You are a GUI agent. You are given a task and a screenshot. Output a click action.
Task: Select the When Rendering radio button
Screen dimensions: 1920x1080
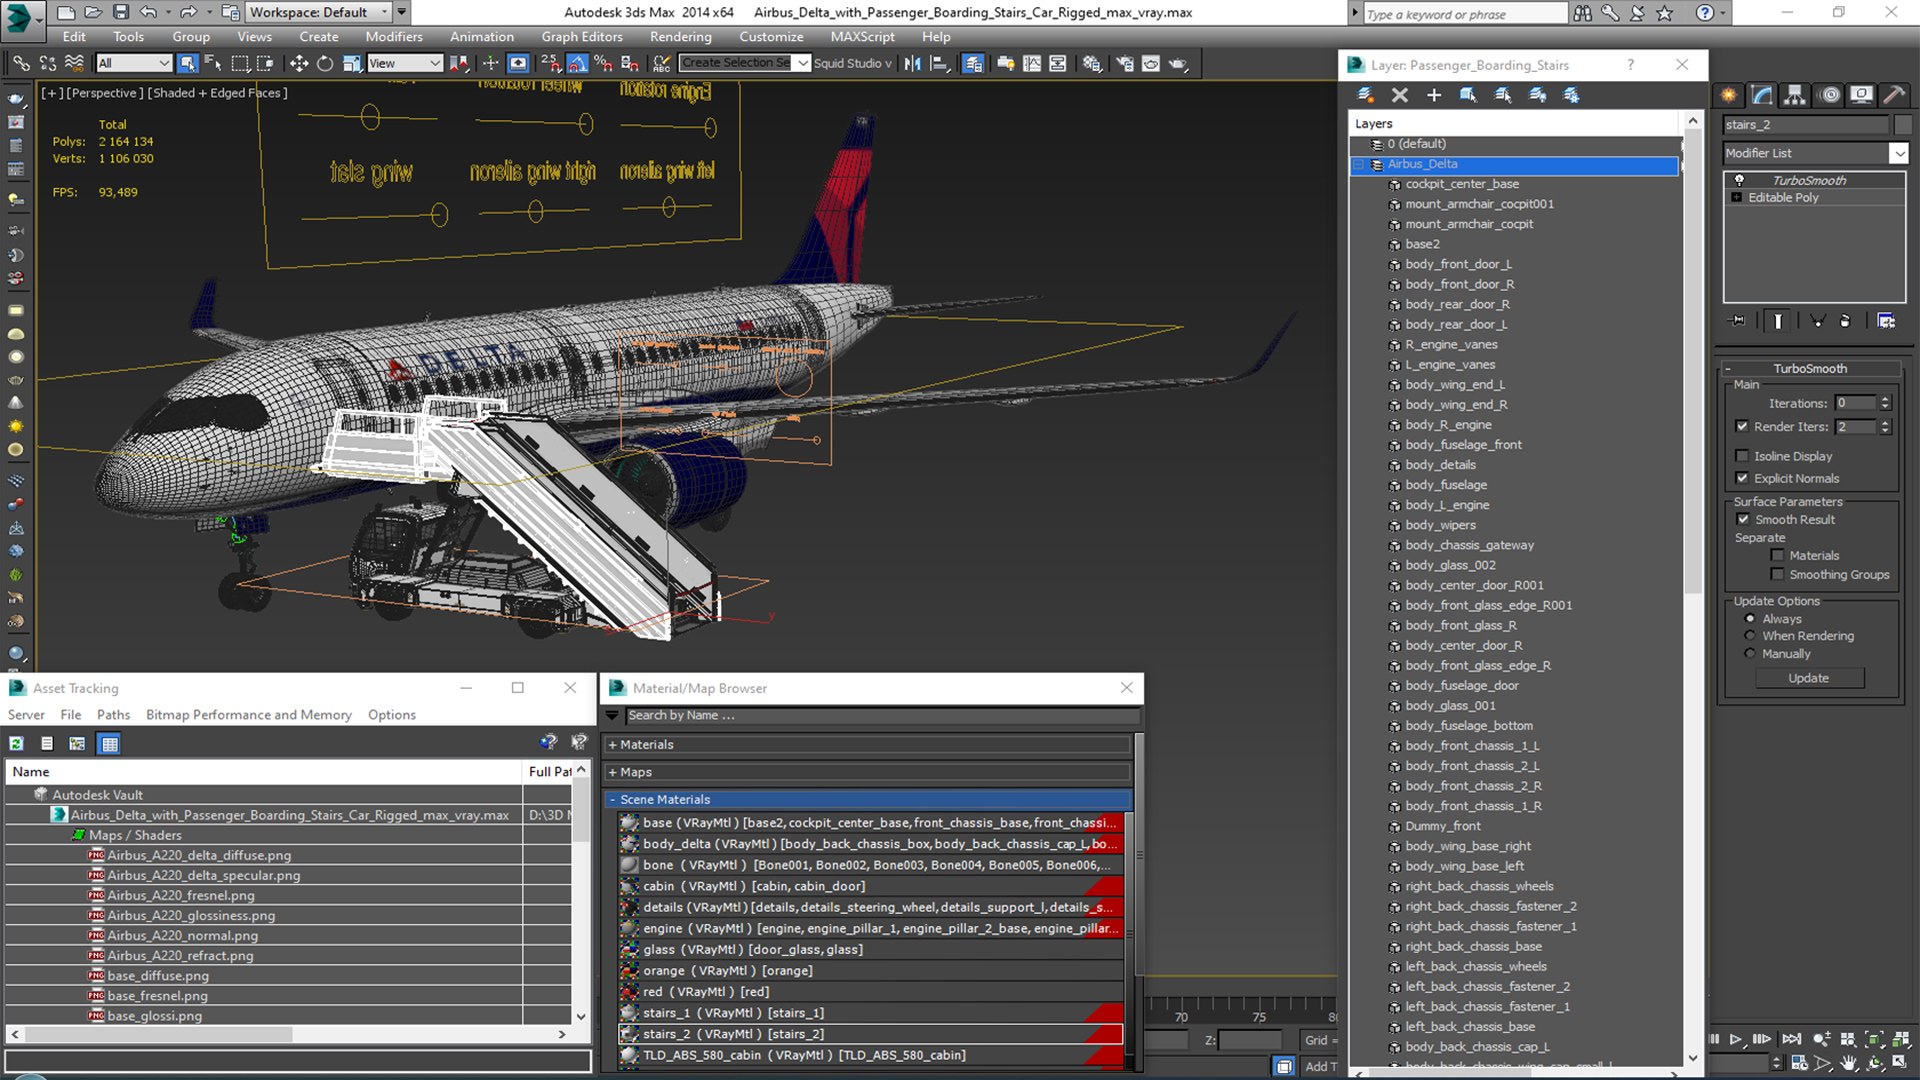click(1749, 636)
